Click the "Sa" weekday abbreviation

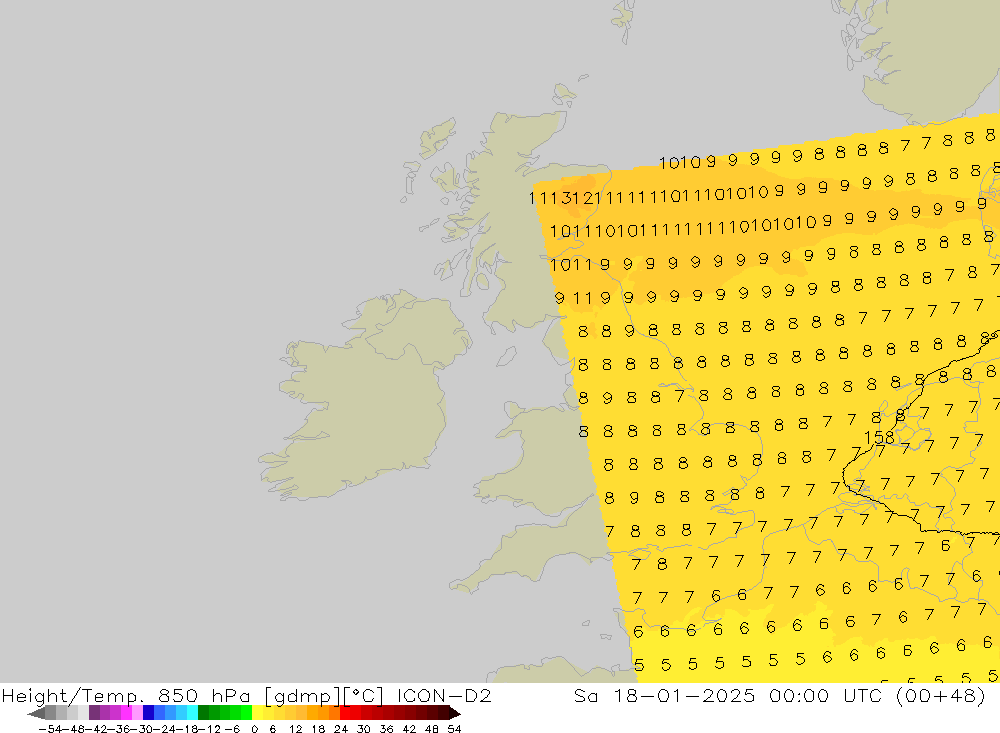pyautogui.click(x=585, y=695)
